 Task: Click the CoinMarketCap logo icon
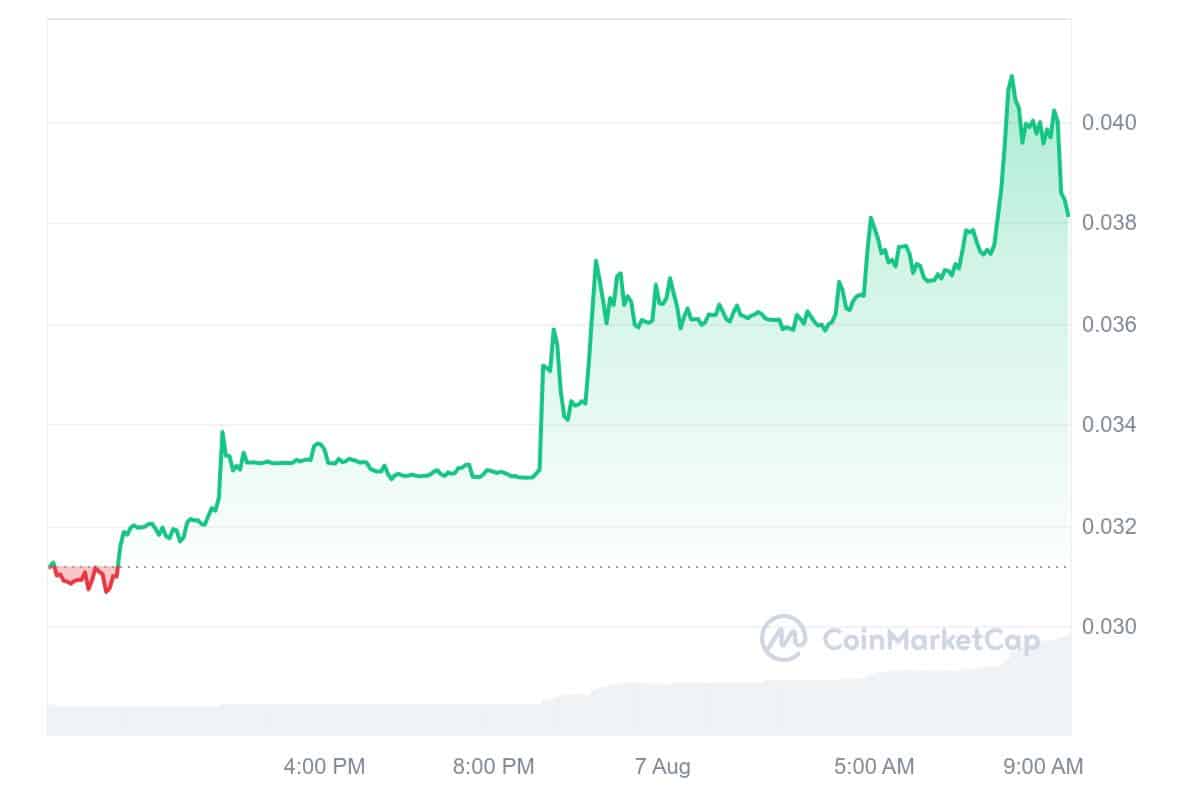(x=783, y=638)
